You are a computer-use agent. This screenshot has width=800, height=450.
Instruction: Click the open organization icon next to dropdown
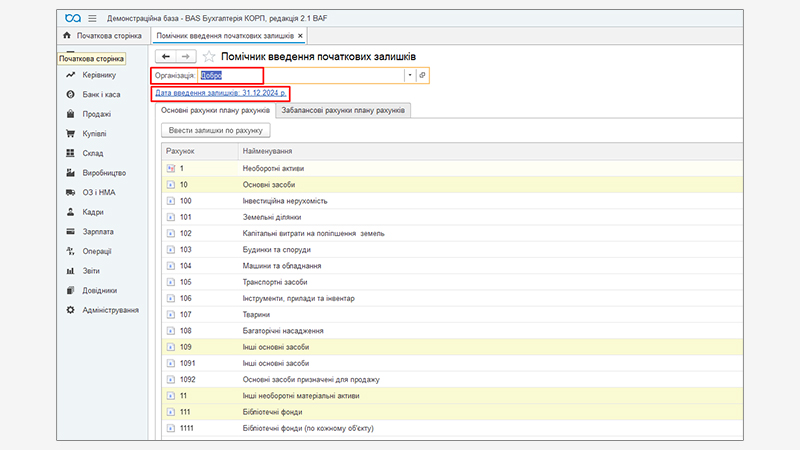click(423, 75)
